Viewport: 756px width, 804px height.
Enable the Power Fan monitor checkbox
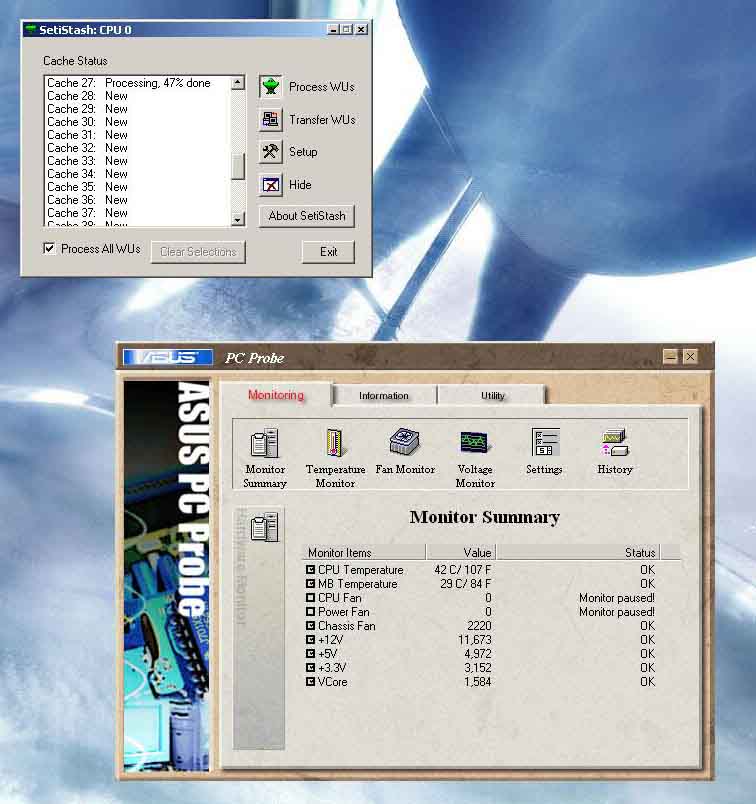(x=310, y=612)
